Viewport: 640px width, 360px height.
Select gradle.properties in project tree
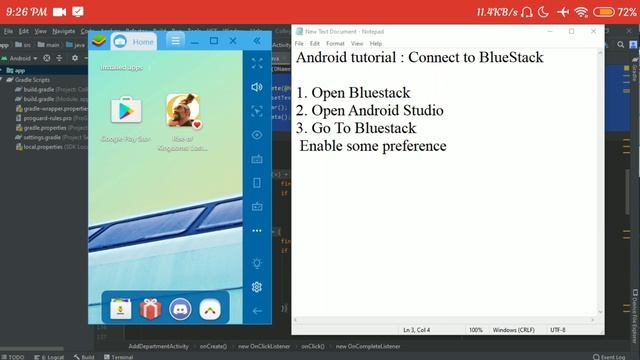click(x=51, y=128)
